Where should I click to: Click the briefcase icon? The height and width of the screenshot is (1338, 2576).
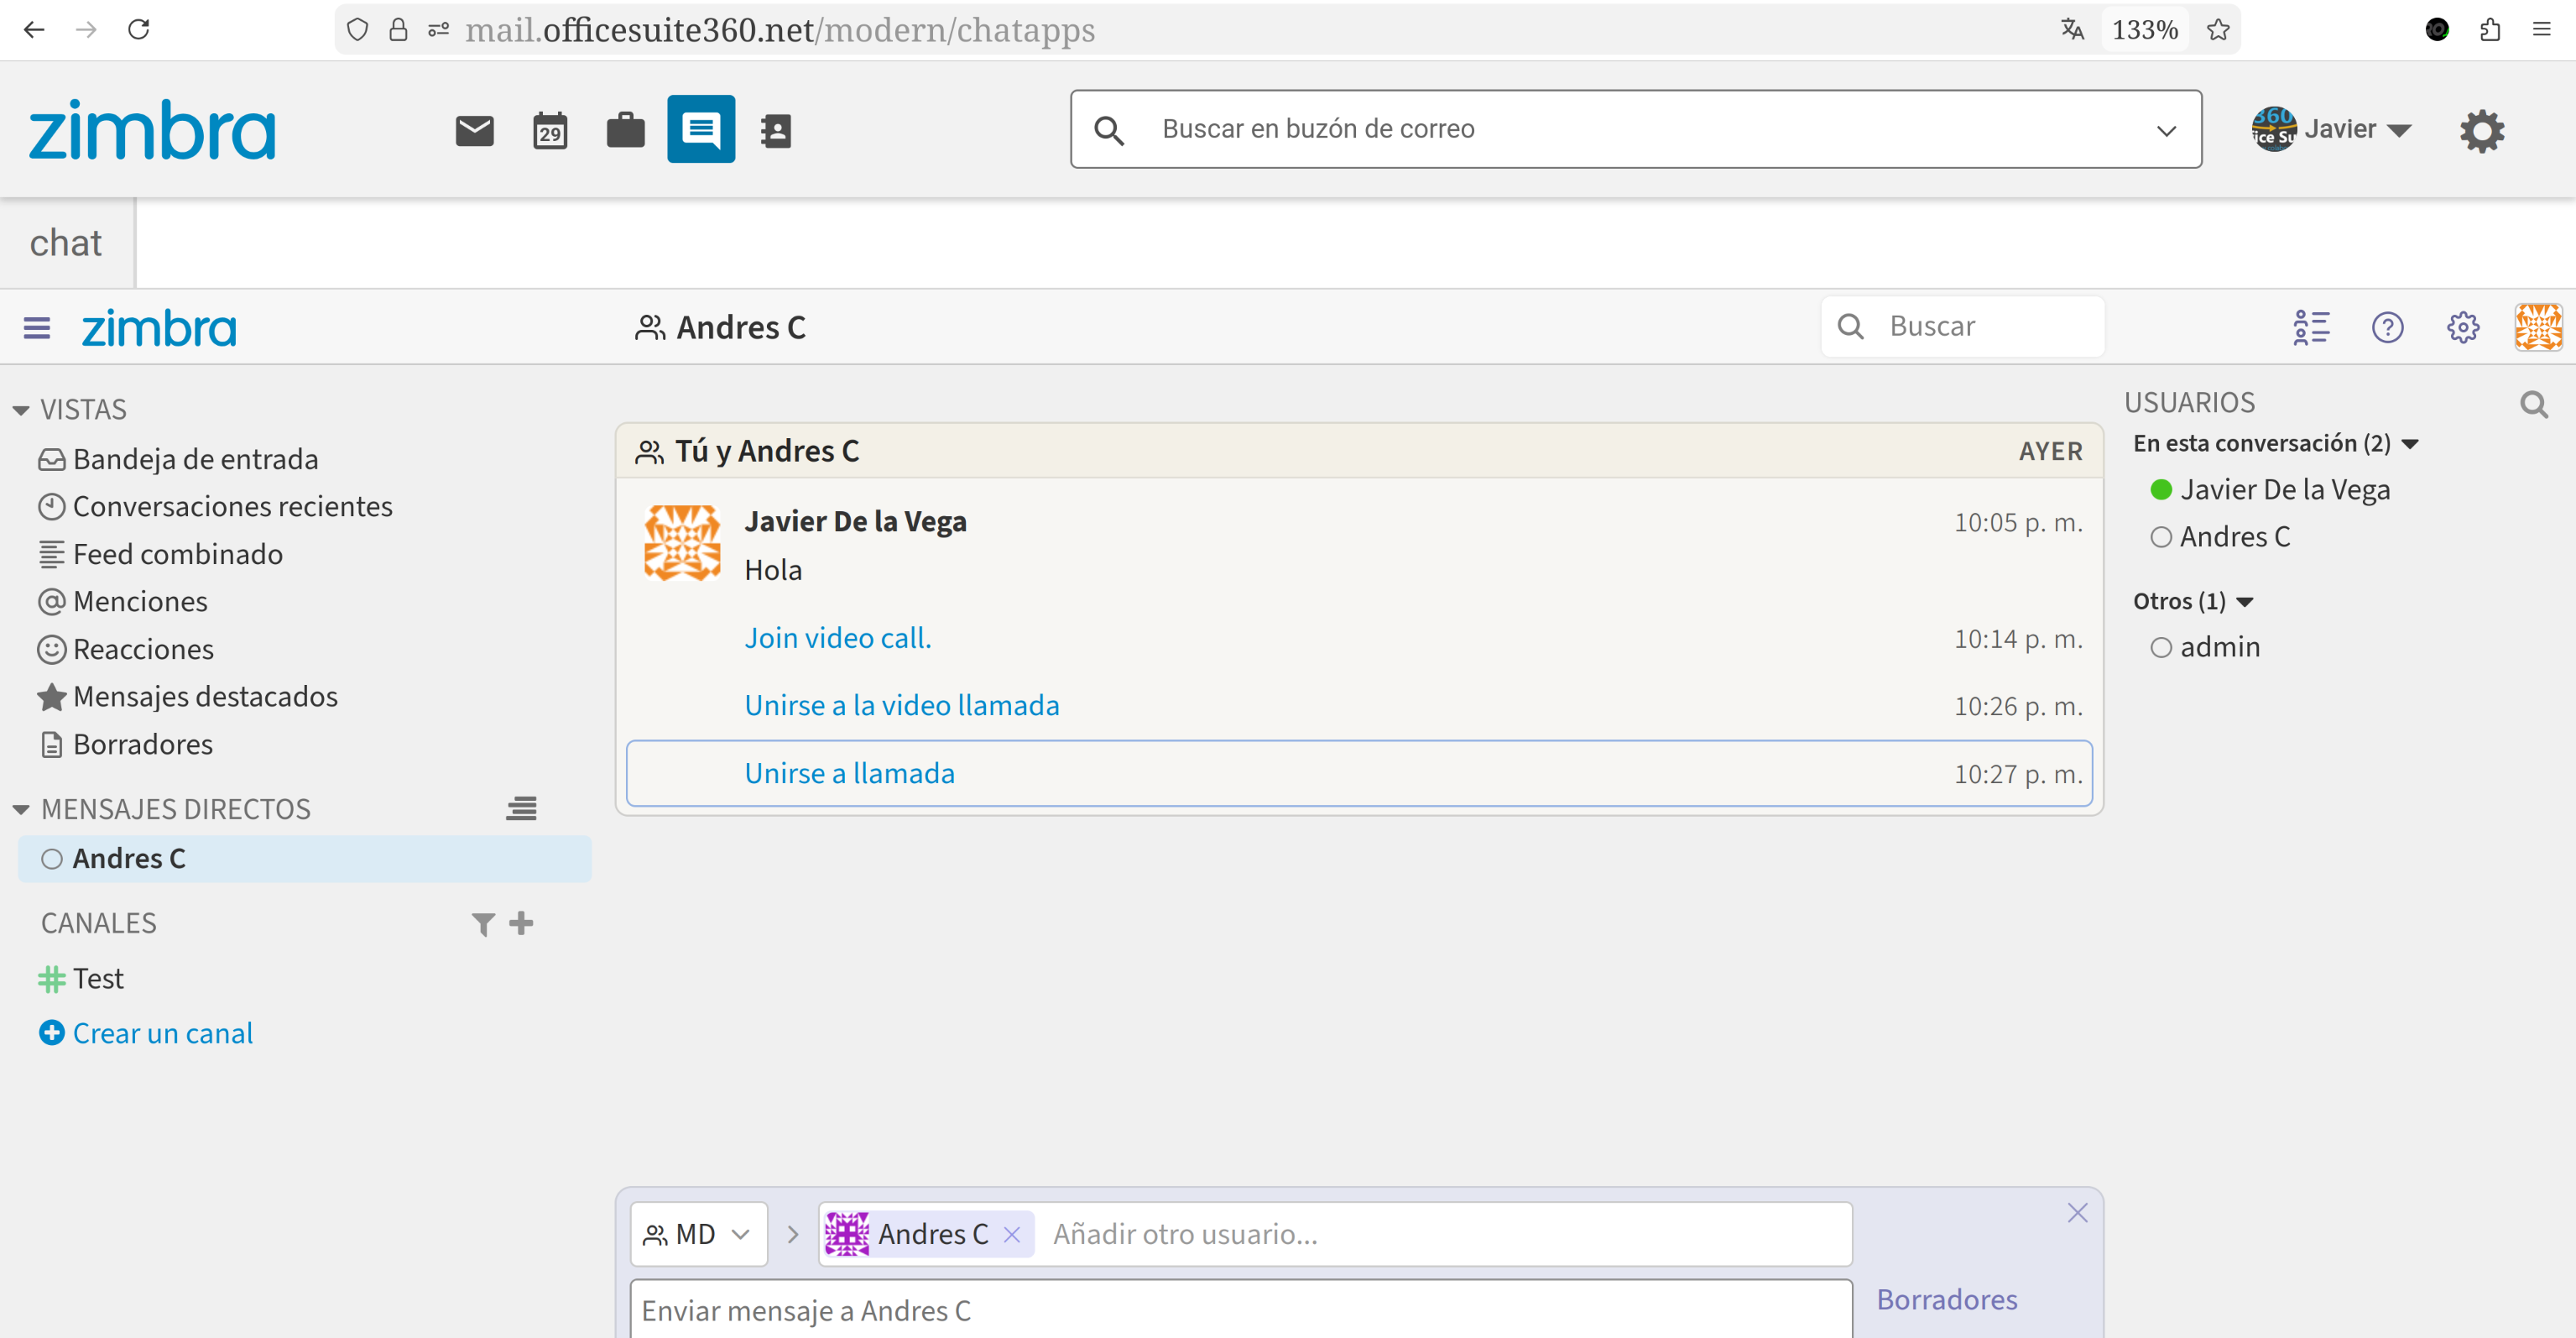(625, 130)
